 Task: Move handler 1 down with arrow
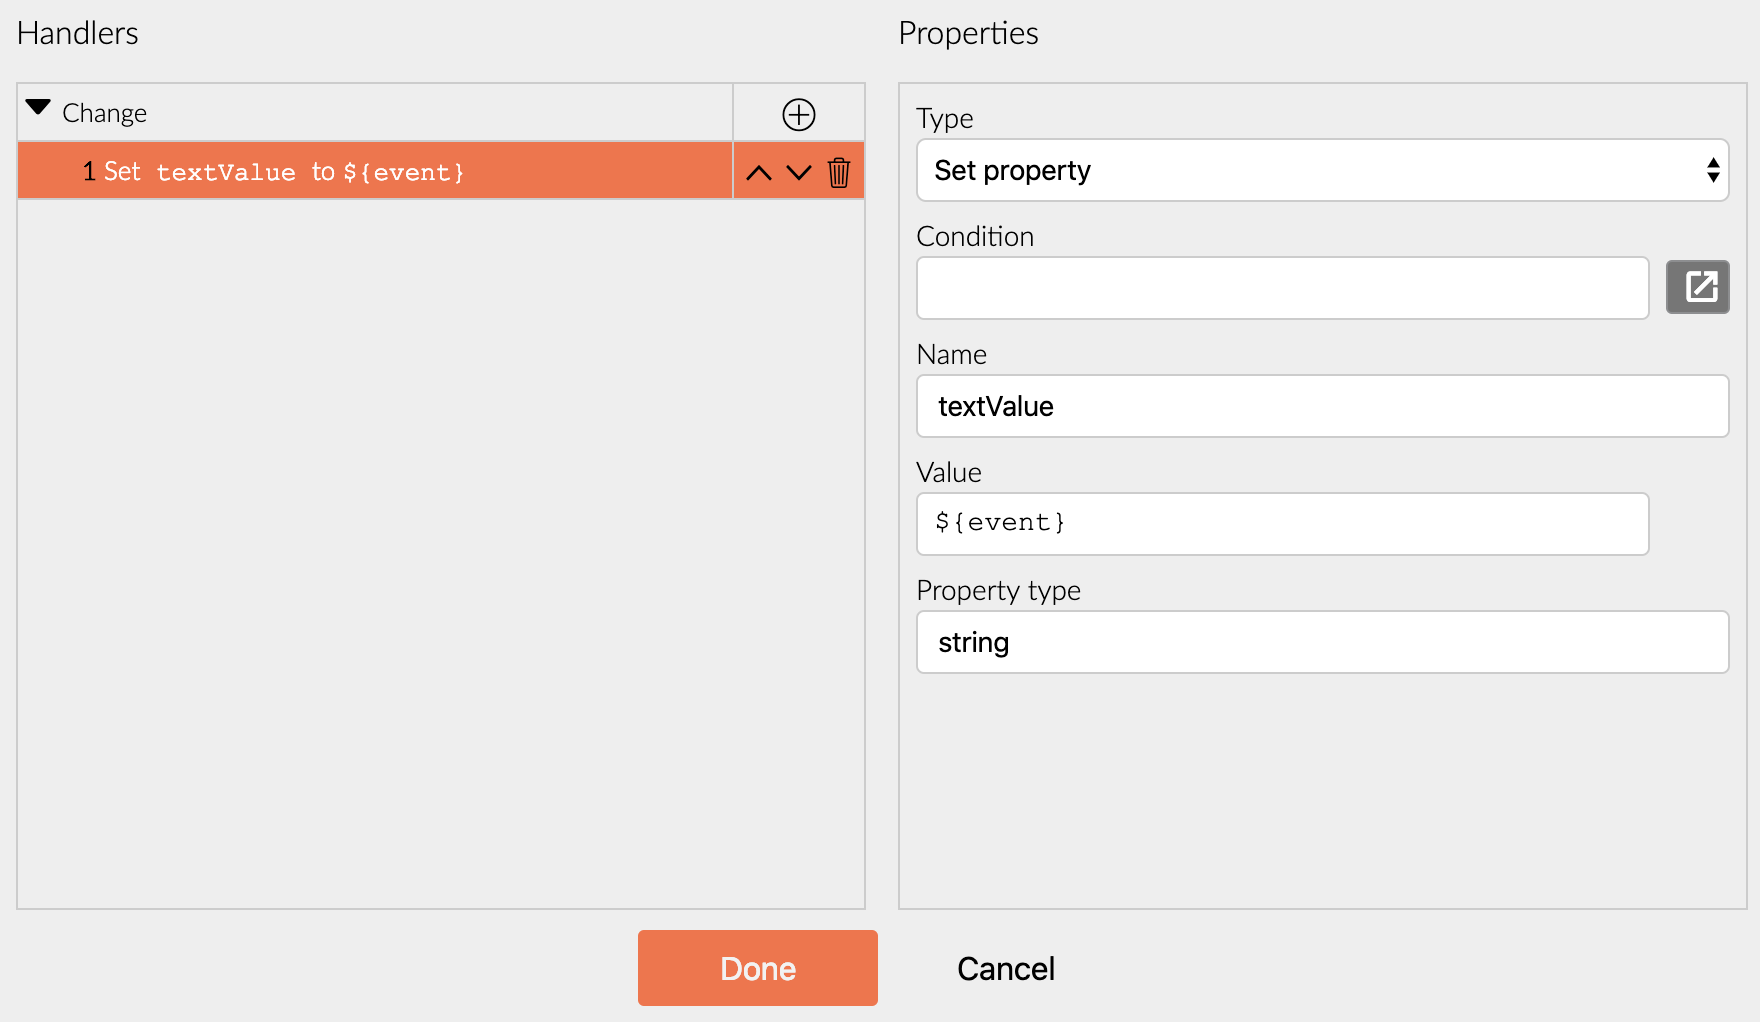coord(799,173)
